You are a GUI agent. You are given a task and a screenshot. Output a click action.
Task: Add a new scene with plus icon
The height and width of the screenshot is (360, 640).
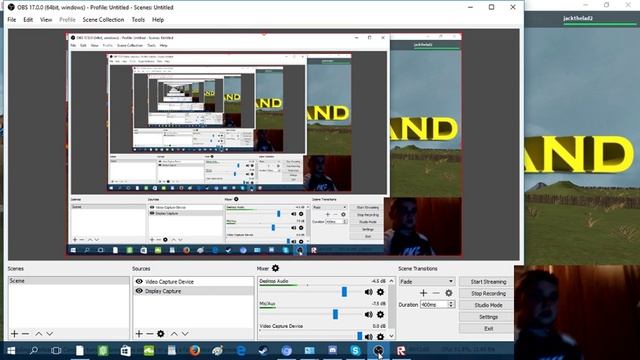point(14,334)
